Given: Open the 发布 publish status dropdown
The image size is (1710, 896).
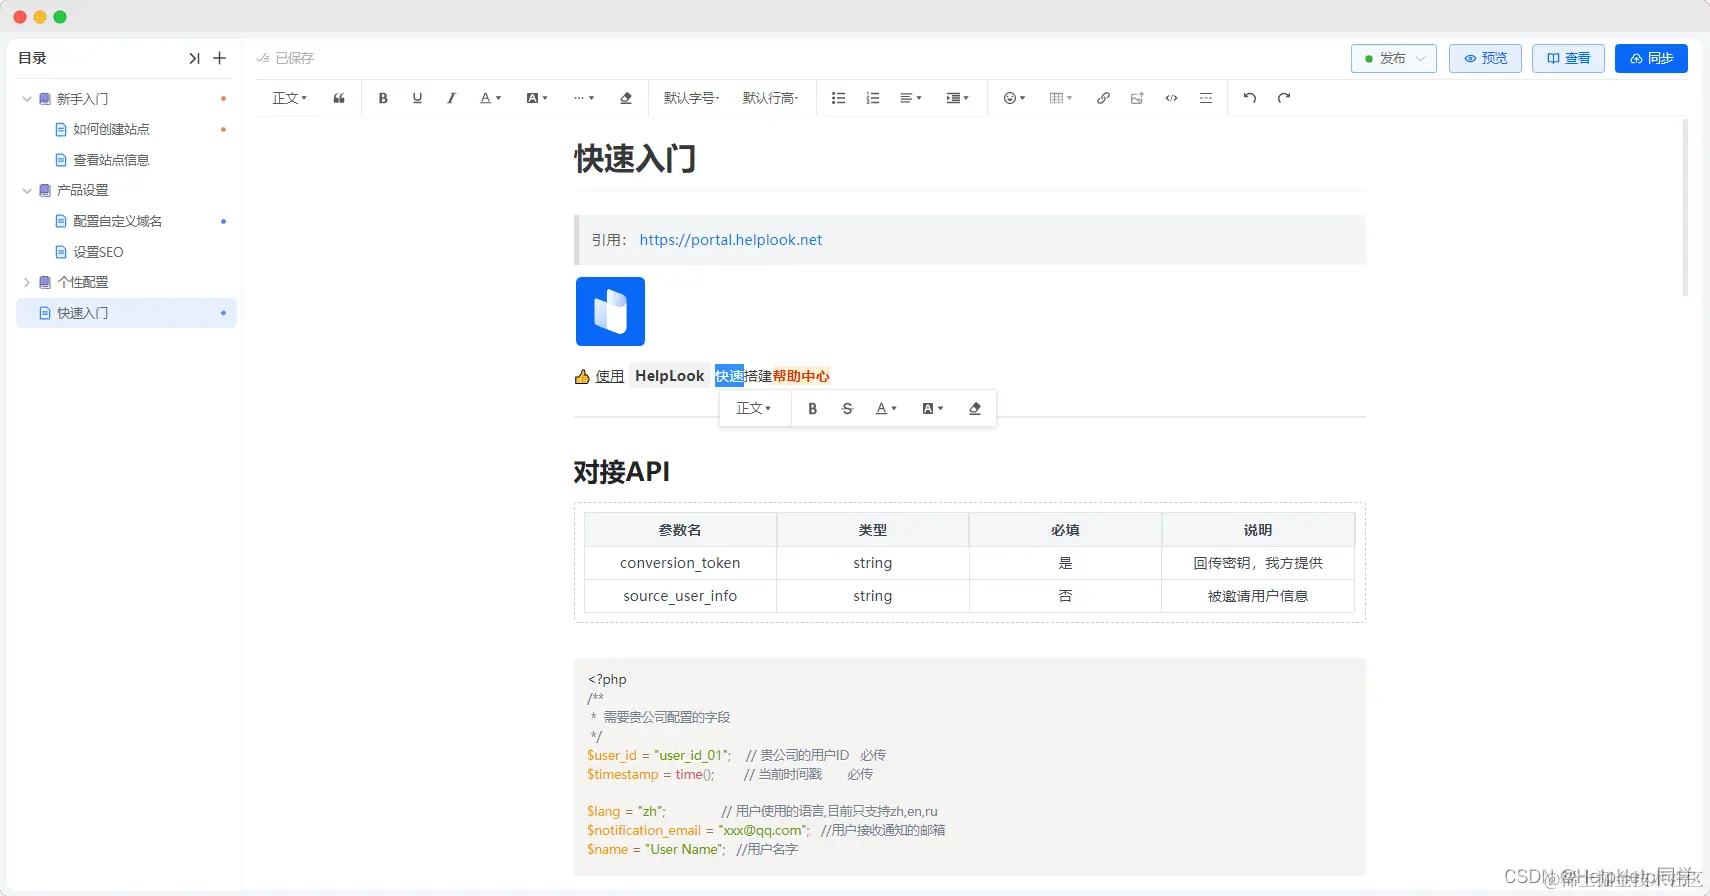Looking at the screenshot, I should point(1394,58).
